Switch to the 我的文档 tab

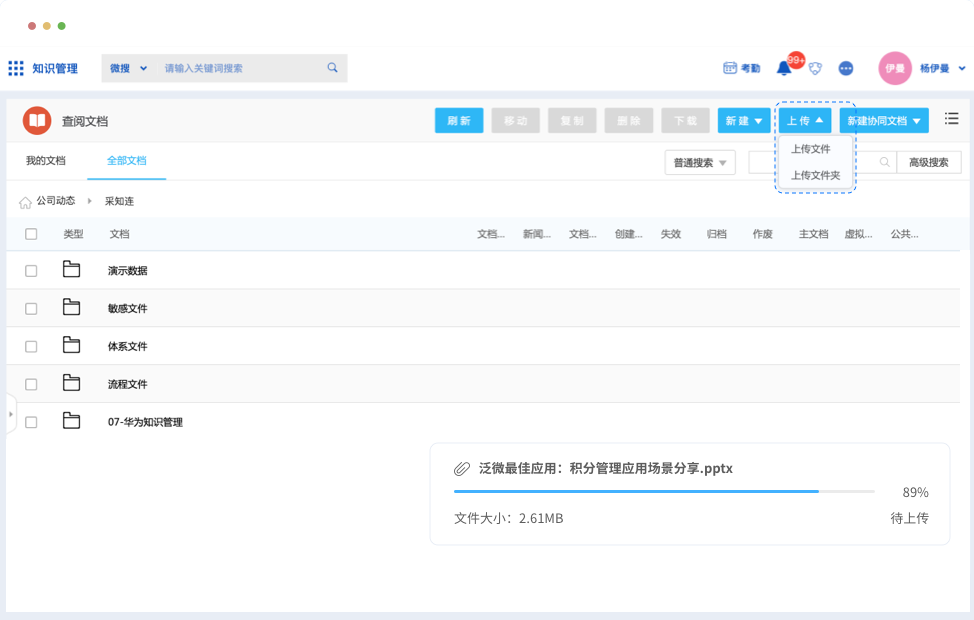[45, 160]
